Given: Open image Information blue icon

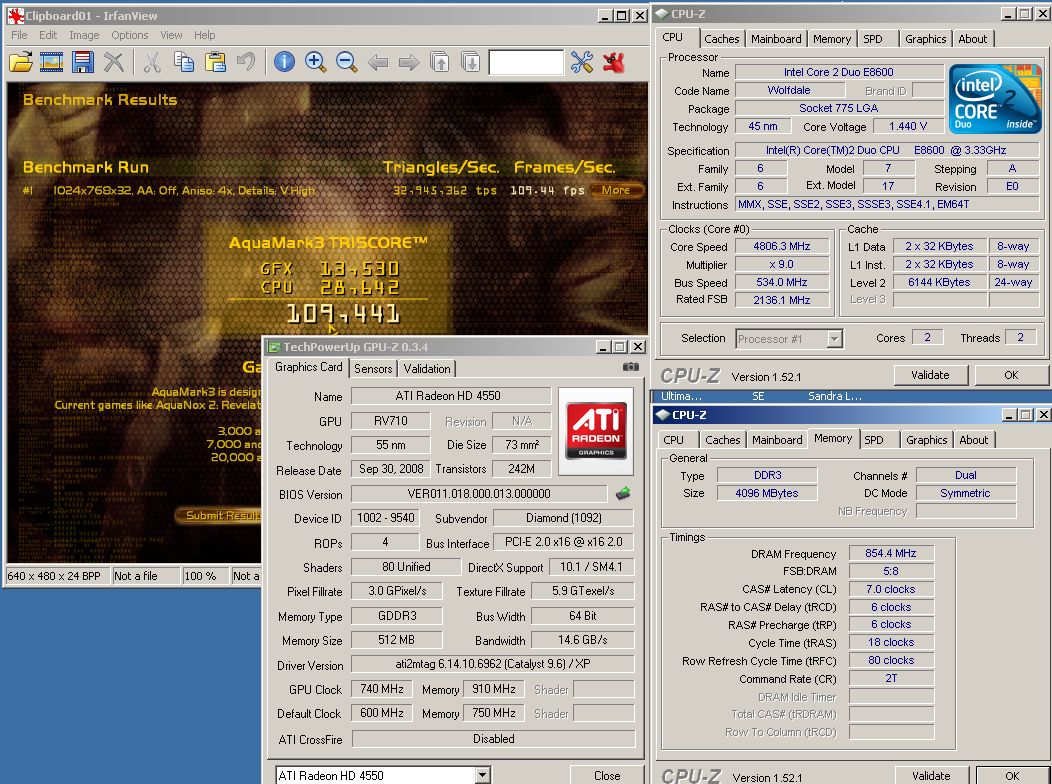Looking at the screenshot, I should [x=284, y=62].
